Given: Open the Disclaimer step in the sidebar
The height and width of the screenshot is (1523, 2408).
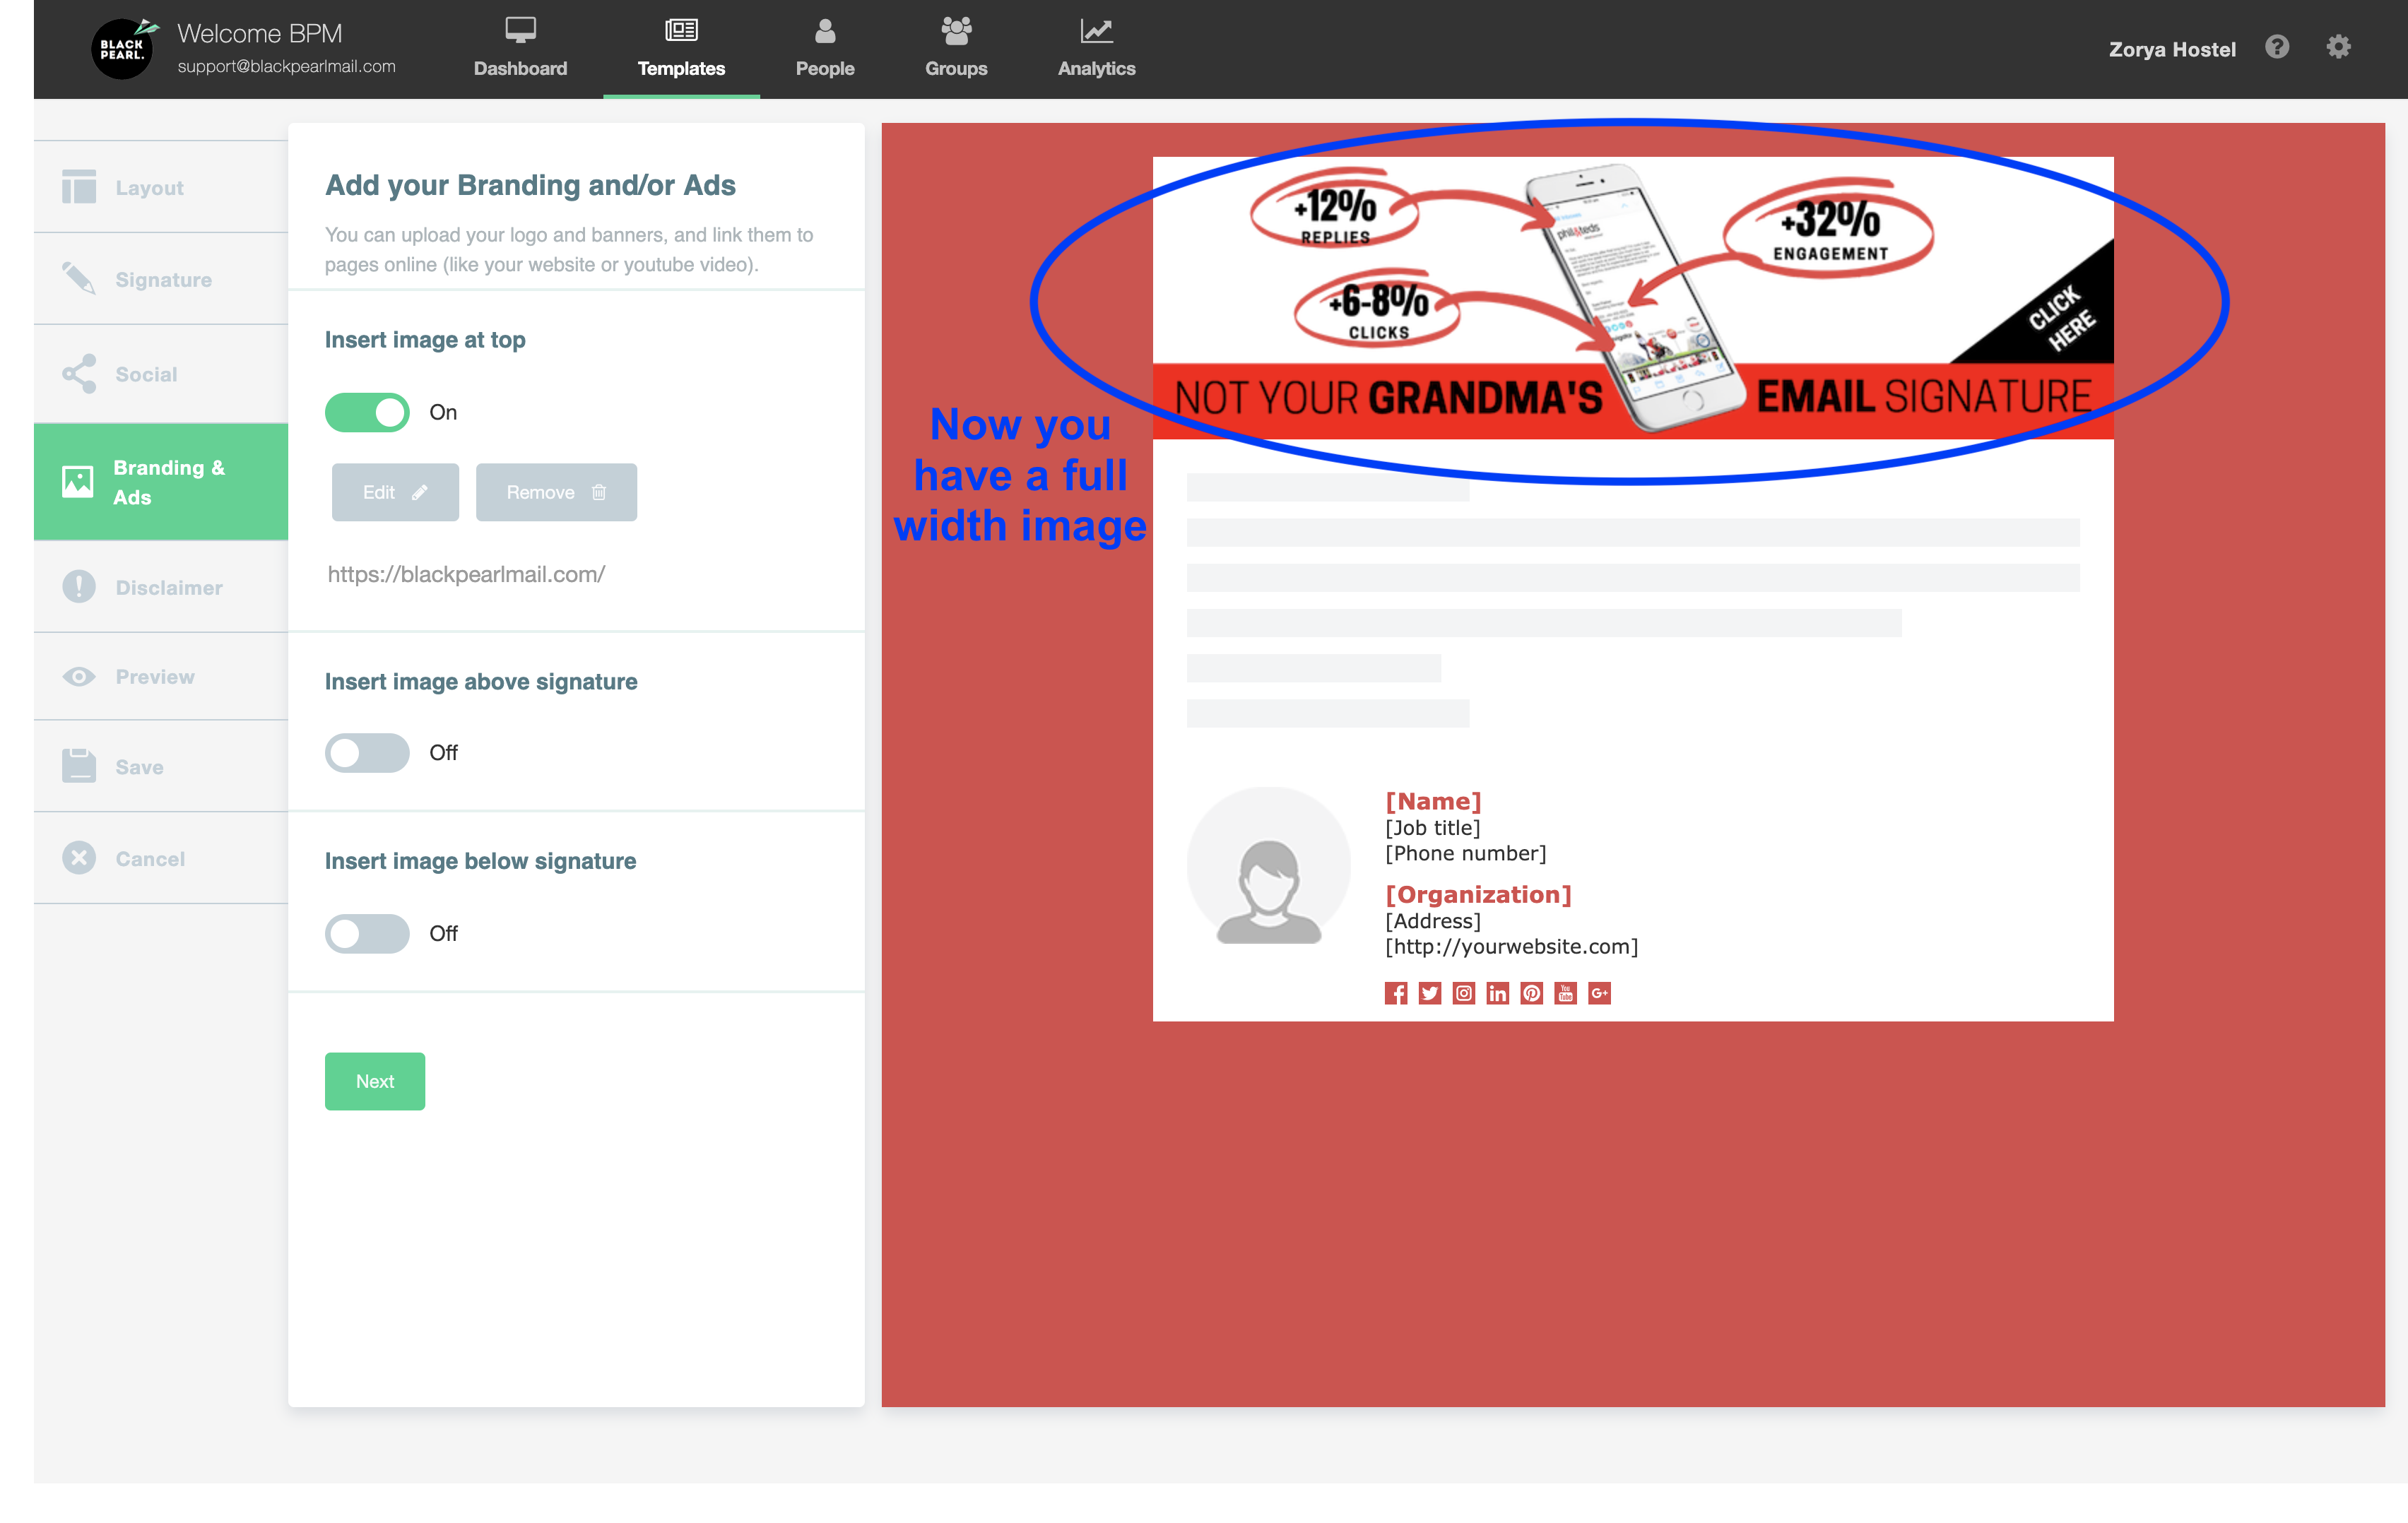Looking at the screenshot, I should (168, 587).
